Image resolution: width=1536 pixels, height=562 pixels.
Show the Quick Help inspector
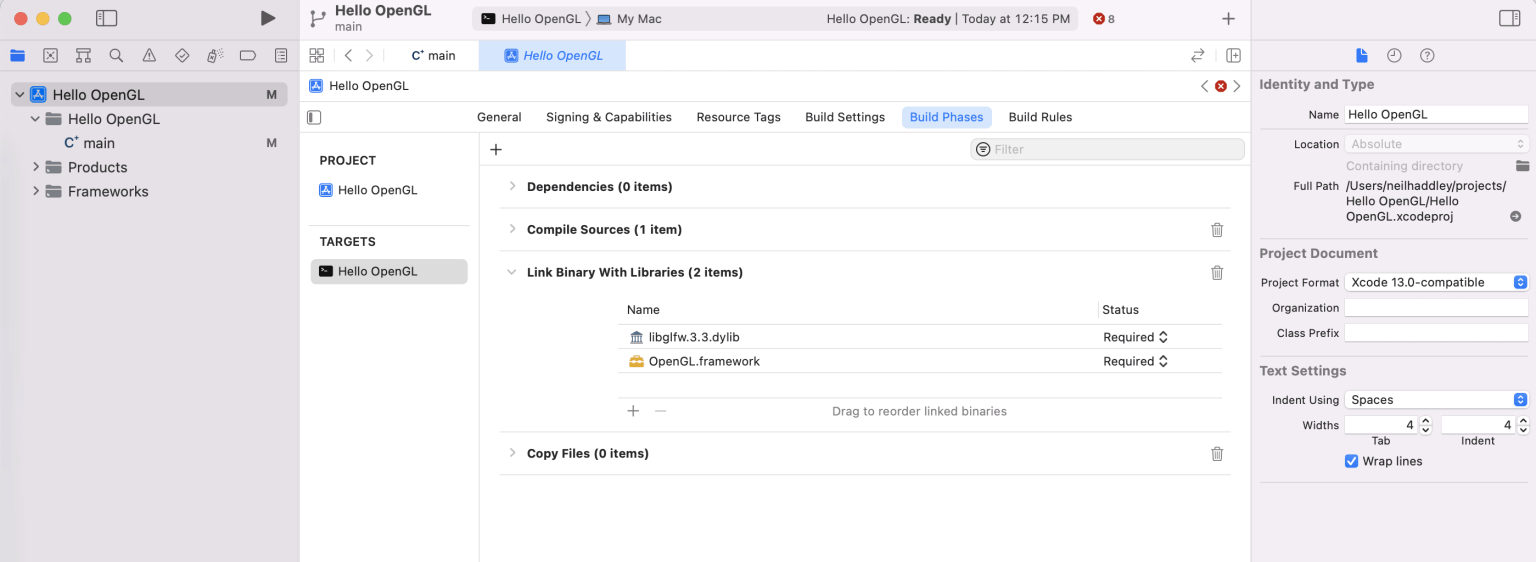[x=1427, y=55]
